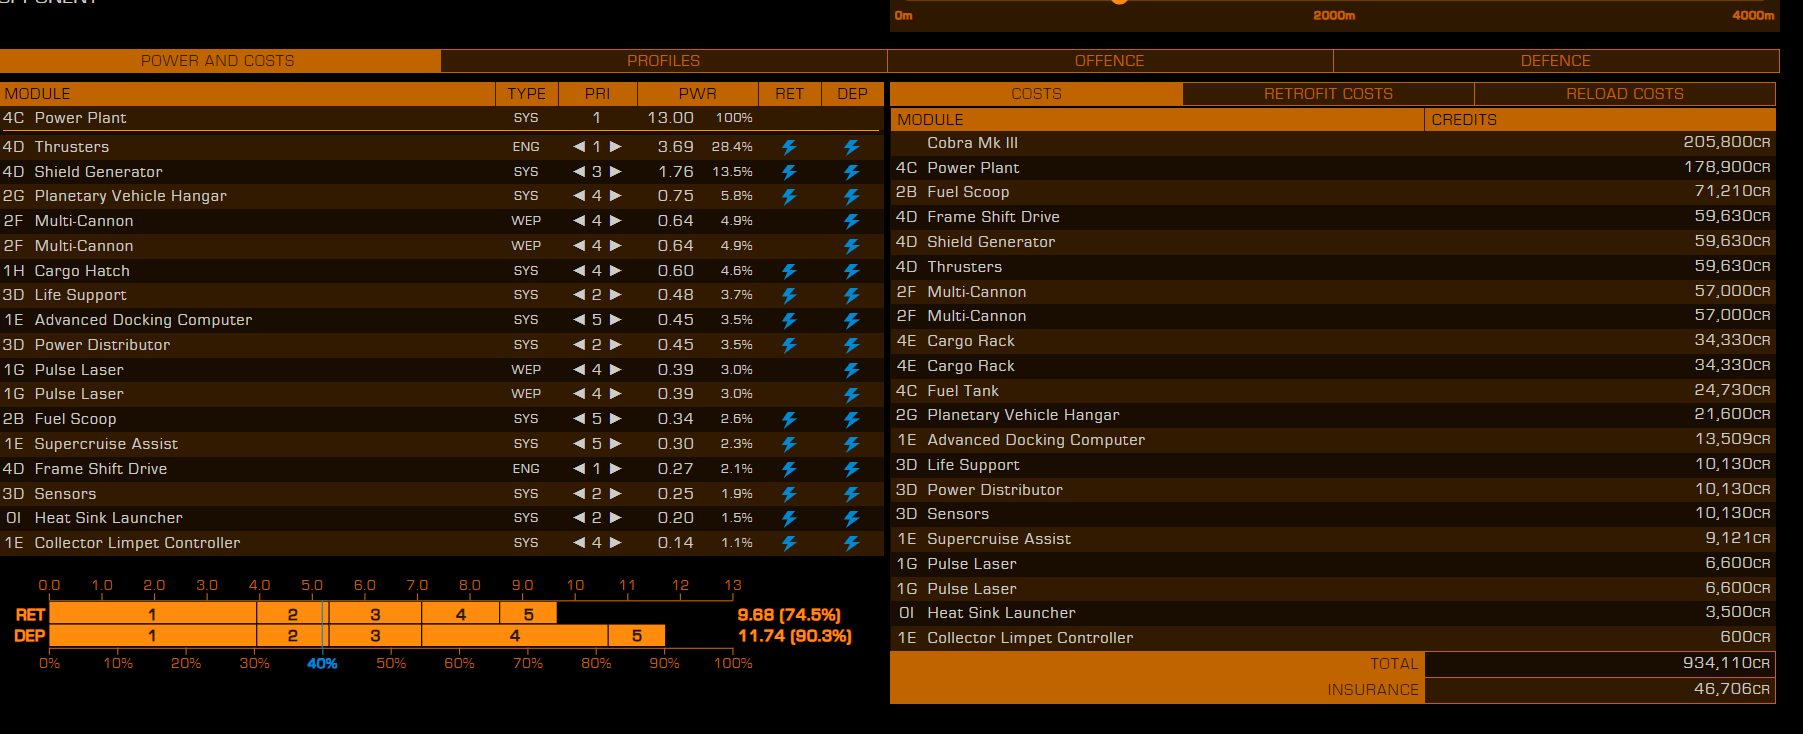
Task: Decrease Advanced Docking Computer priority arrow
Action: coord(578,320)
